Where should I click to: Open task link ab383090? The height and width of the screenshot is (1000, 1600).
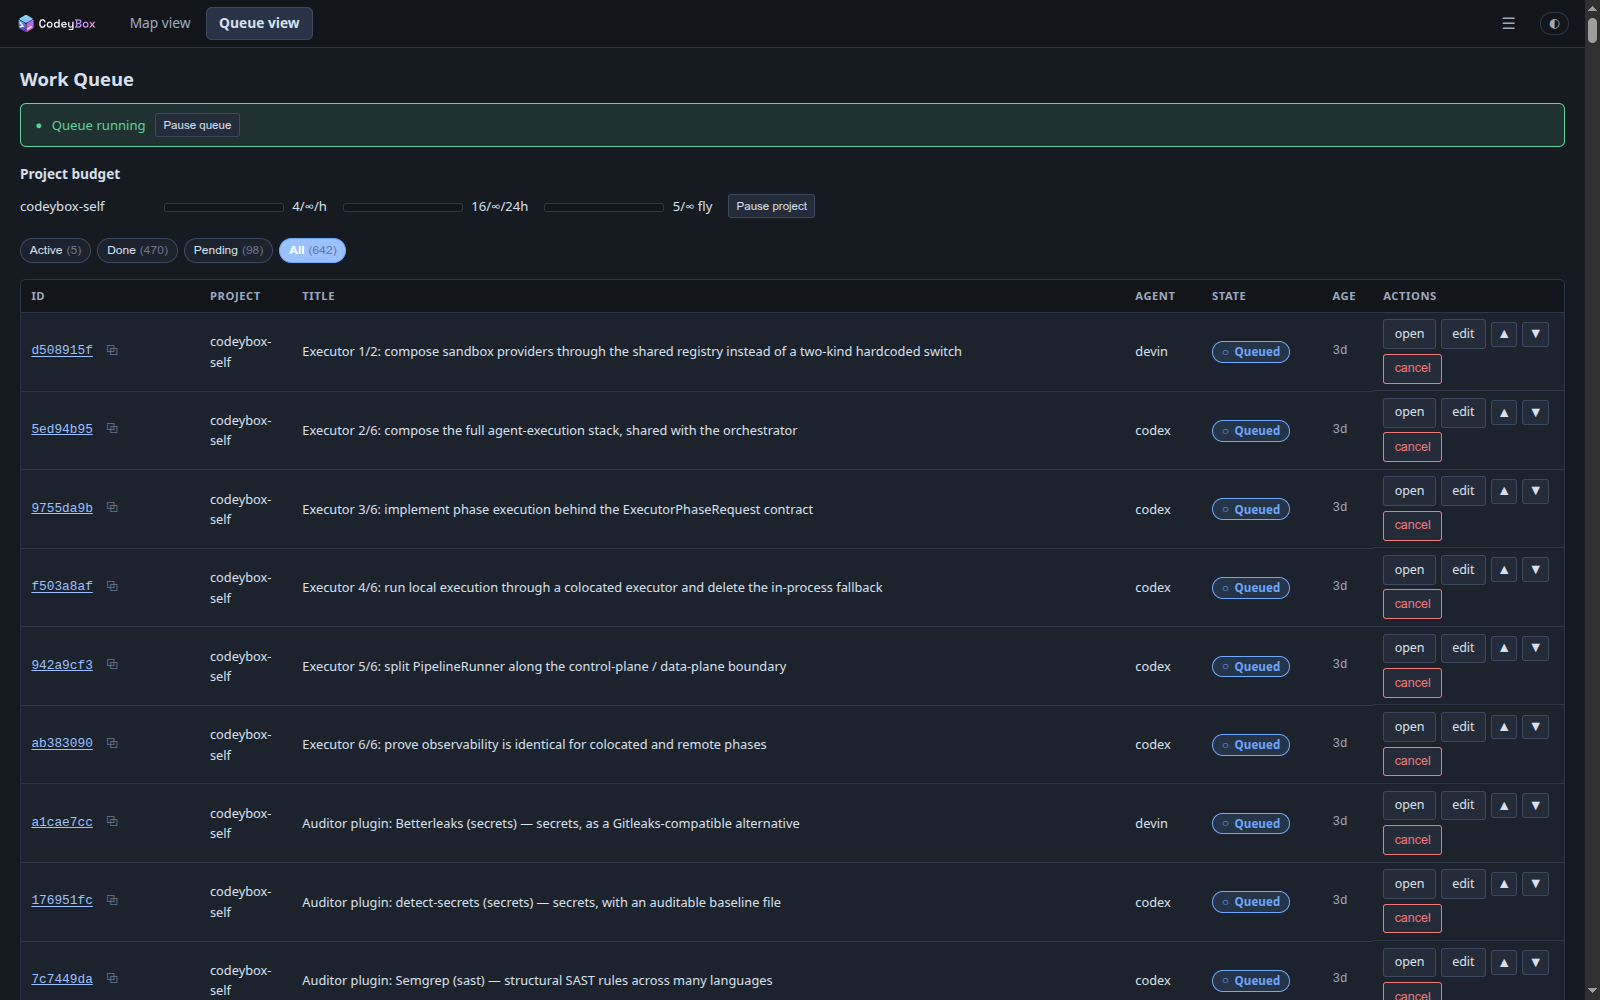[x=62, y=743]
